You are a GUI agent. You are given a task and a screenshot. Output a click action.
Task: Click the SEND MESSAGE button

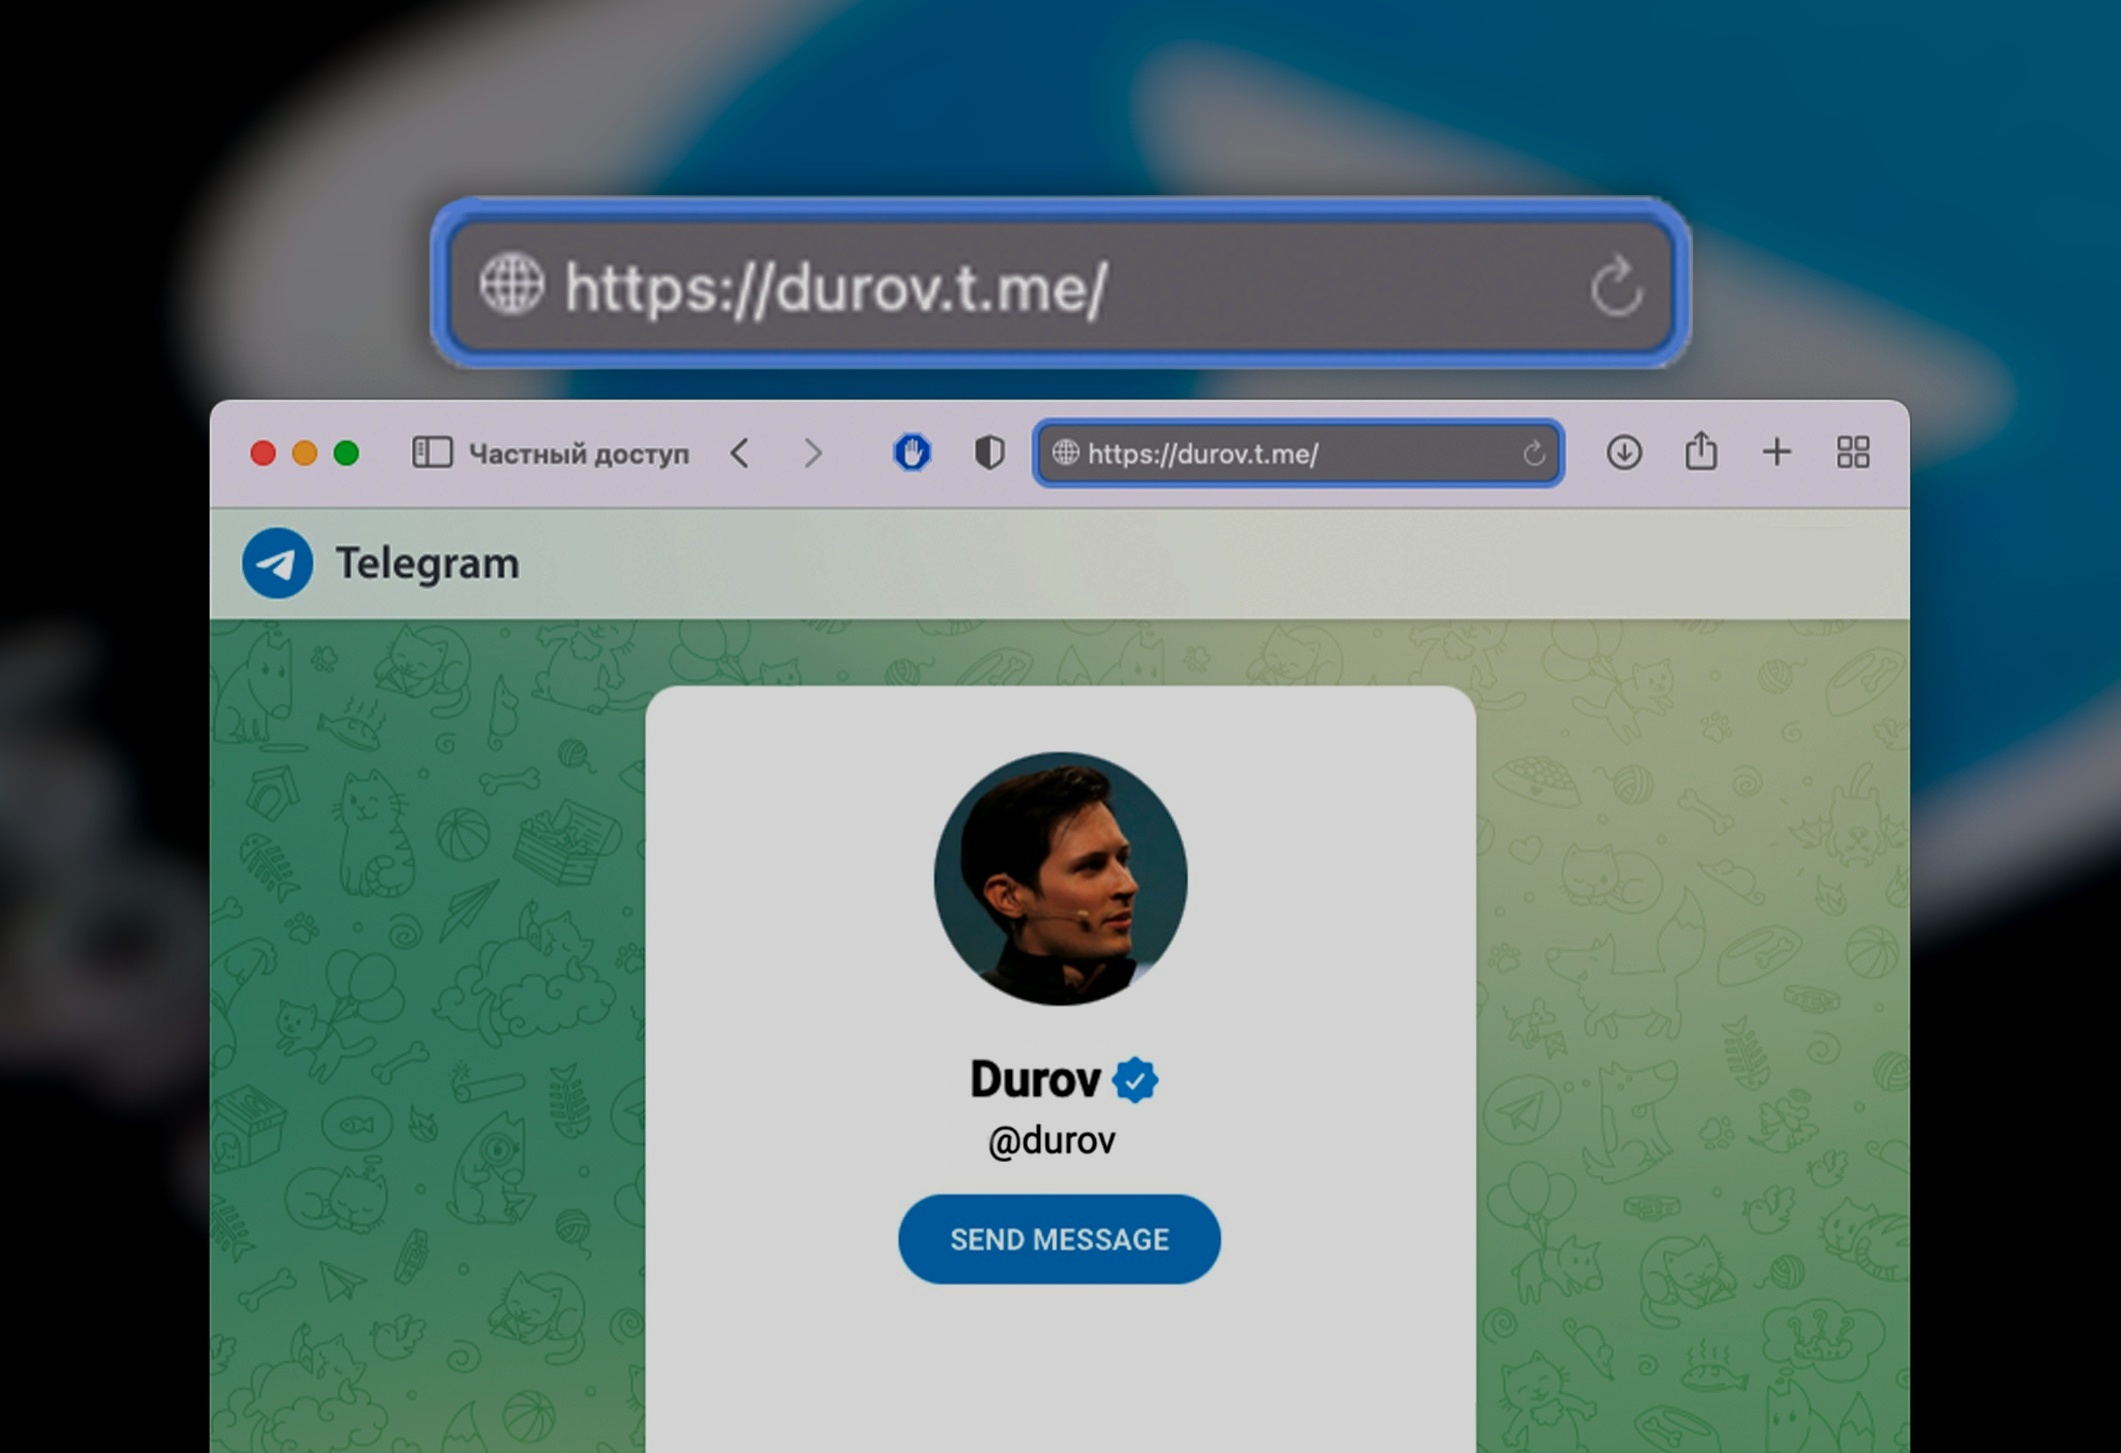point(1059,1239)
